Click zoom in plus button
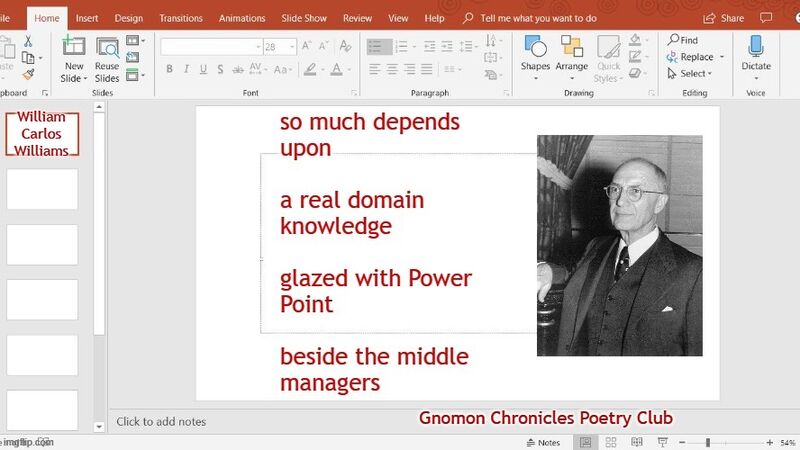Screen dimensions: 800x450 click(x=769, y=442)
